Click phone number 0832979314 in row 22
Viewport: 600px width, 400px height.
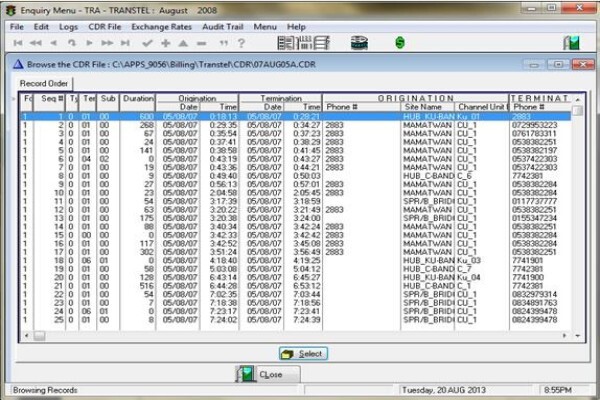534,294
